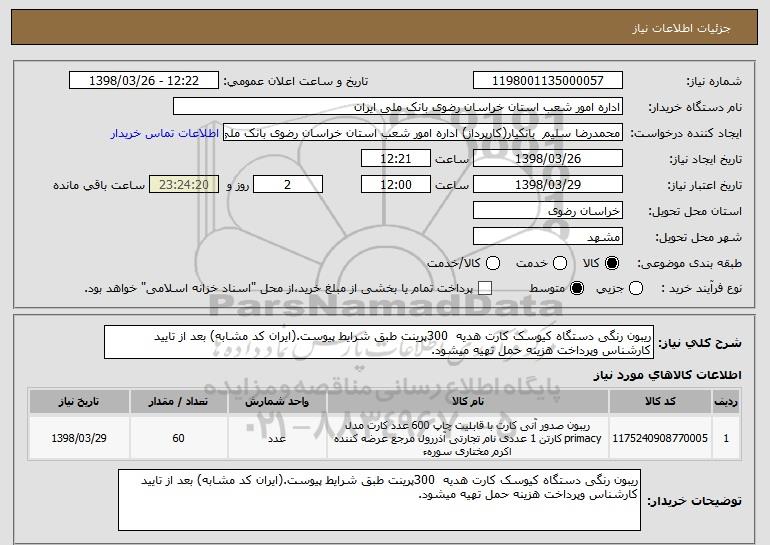Click the نام کالا column header
Viewport: 770px width, 545px height.
click(x=468, y=401)
